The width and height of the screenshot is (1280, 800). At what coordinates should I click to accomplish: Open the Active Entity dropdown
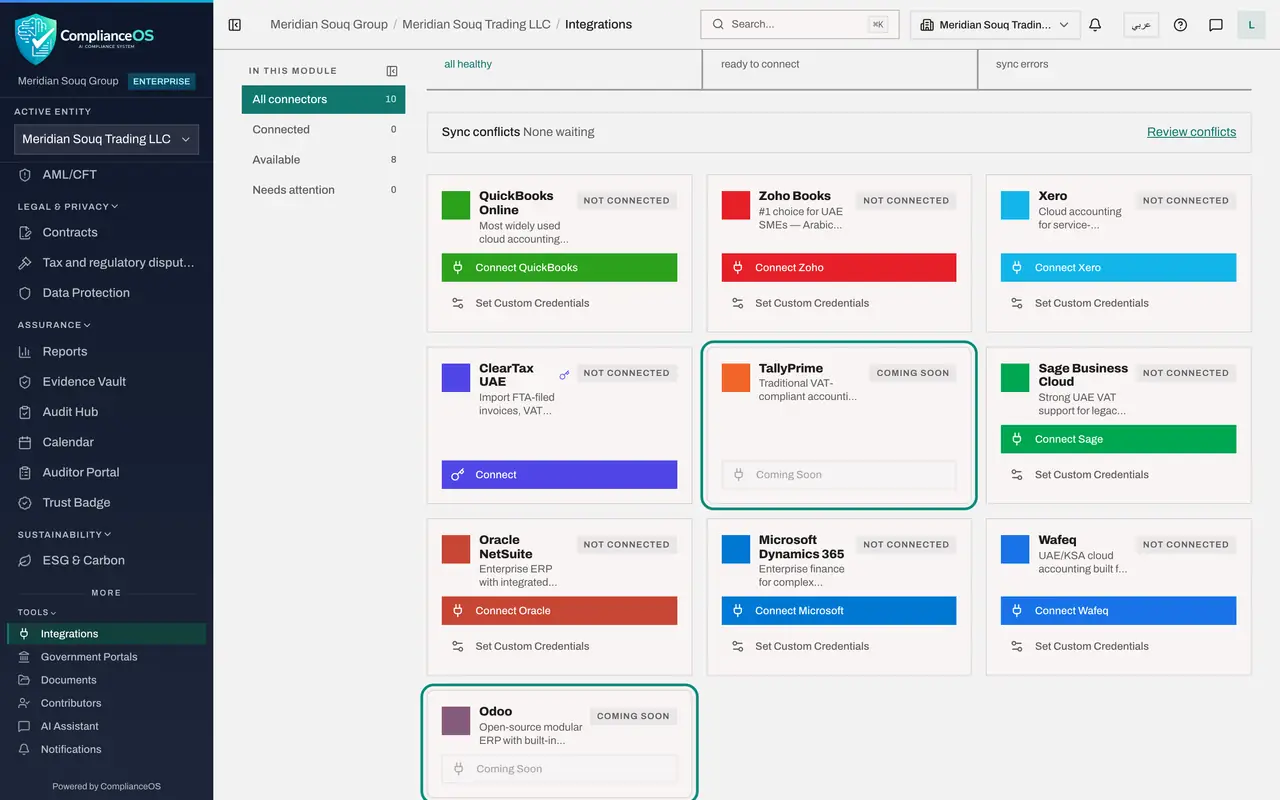tap(106, 140)
